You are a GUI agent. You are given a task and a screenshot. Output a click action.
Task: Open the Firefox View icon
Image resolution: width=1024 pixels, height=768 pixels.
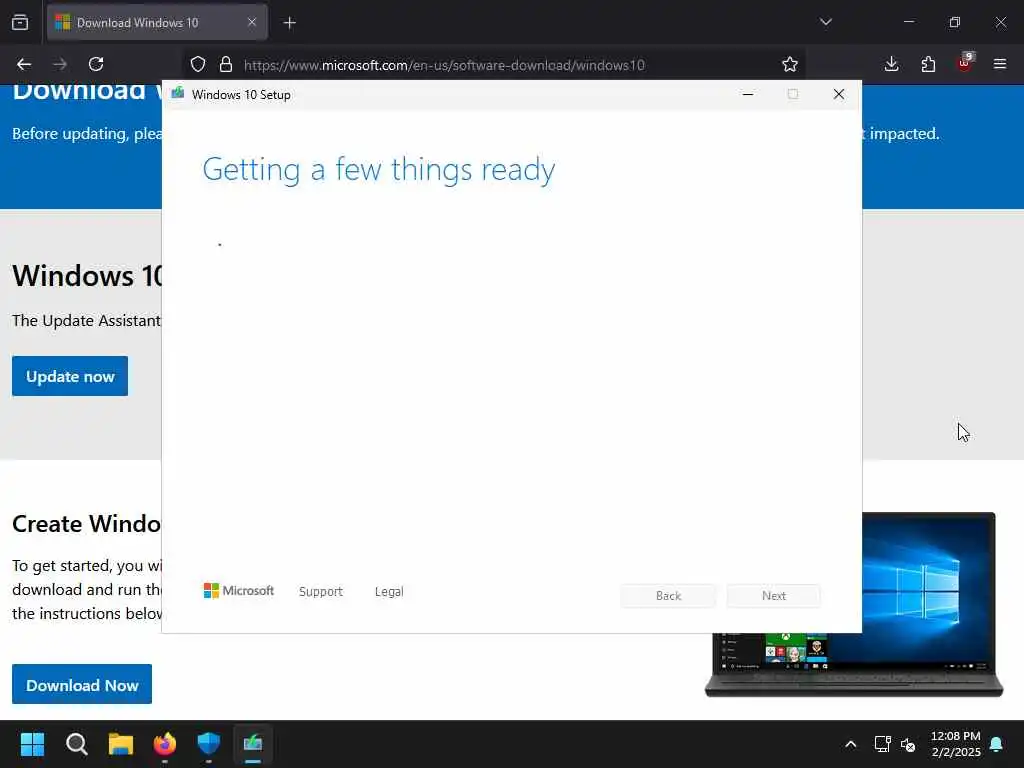[20, 22]
